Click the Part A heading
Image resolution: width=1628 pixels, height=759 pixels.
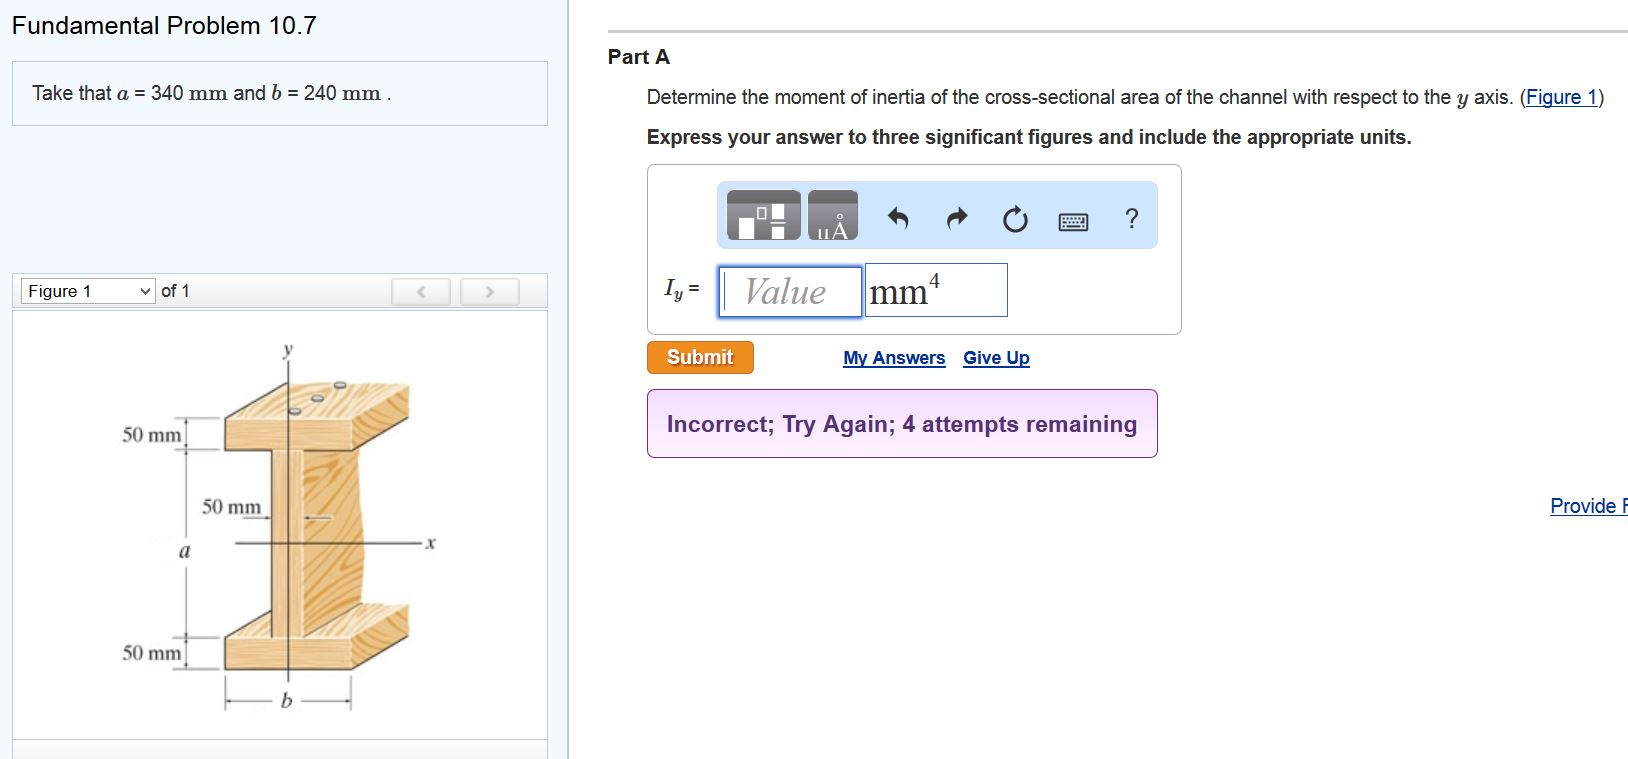[x=639, y=57]
